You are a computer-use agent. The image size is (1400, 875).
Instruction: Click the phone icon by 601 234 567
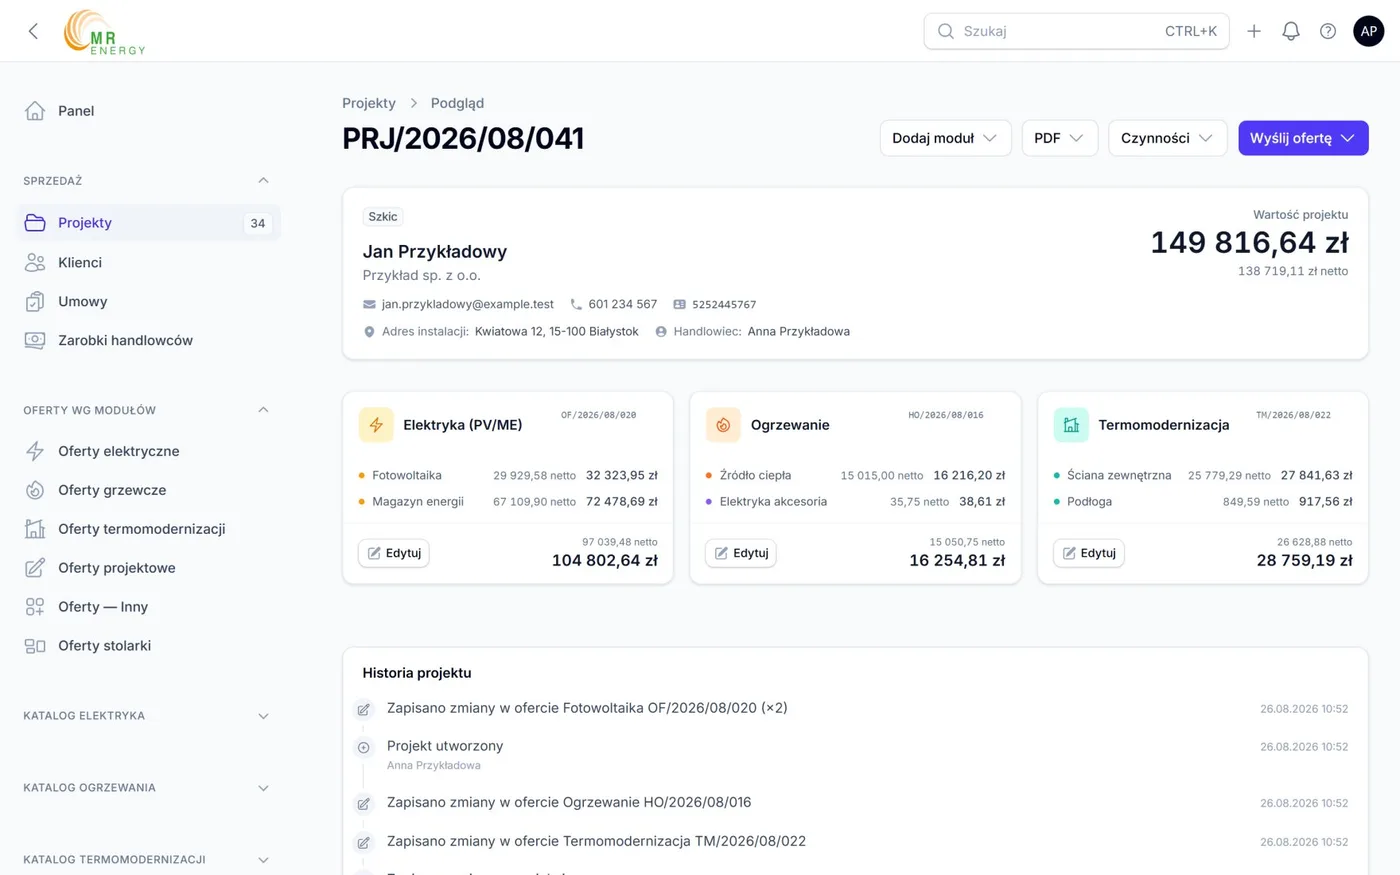pyautogui.click(x=576, y=304)
